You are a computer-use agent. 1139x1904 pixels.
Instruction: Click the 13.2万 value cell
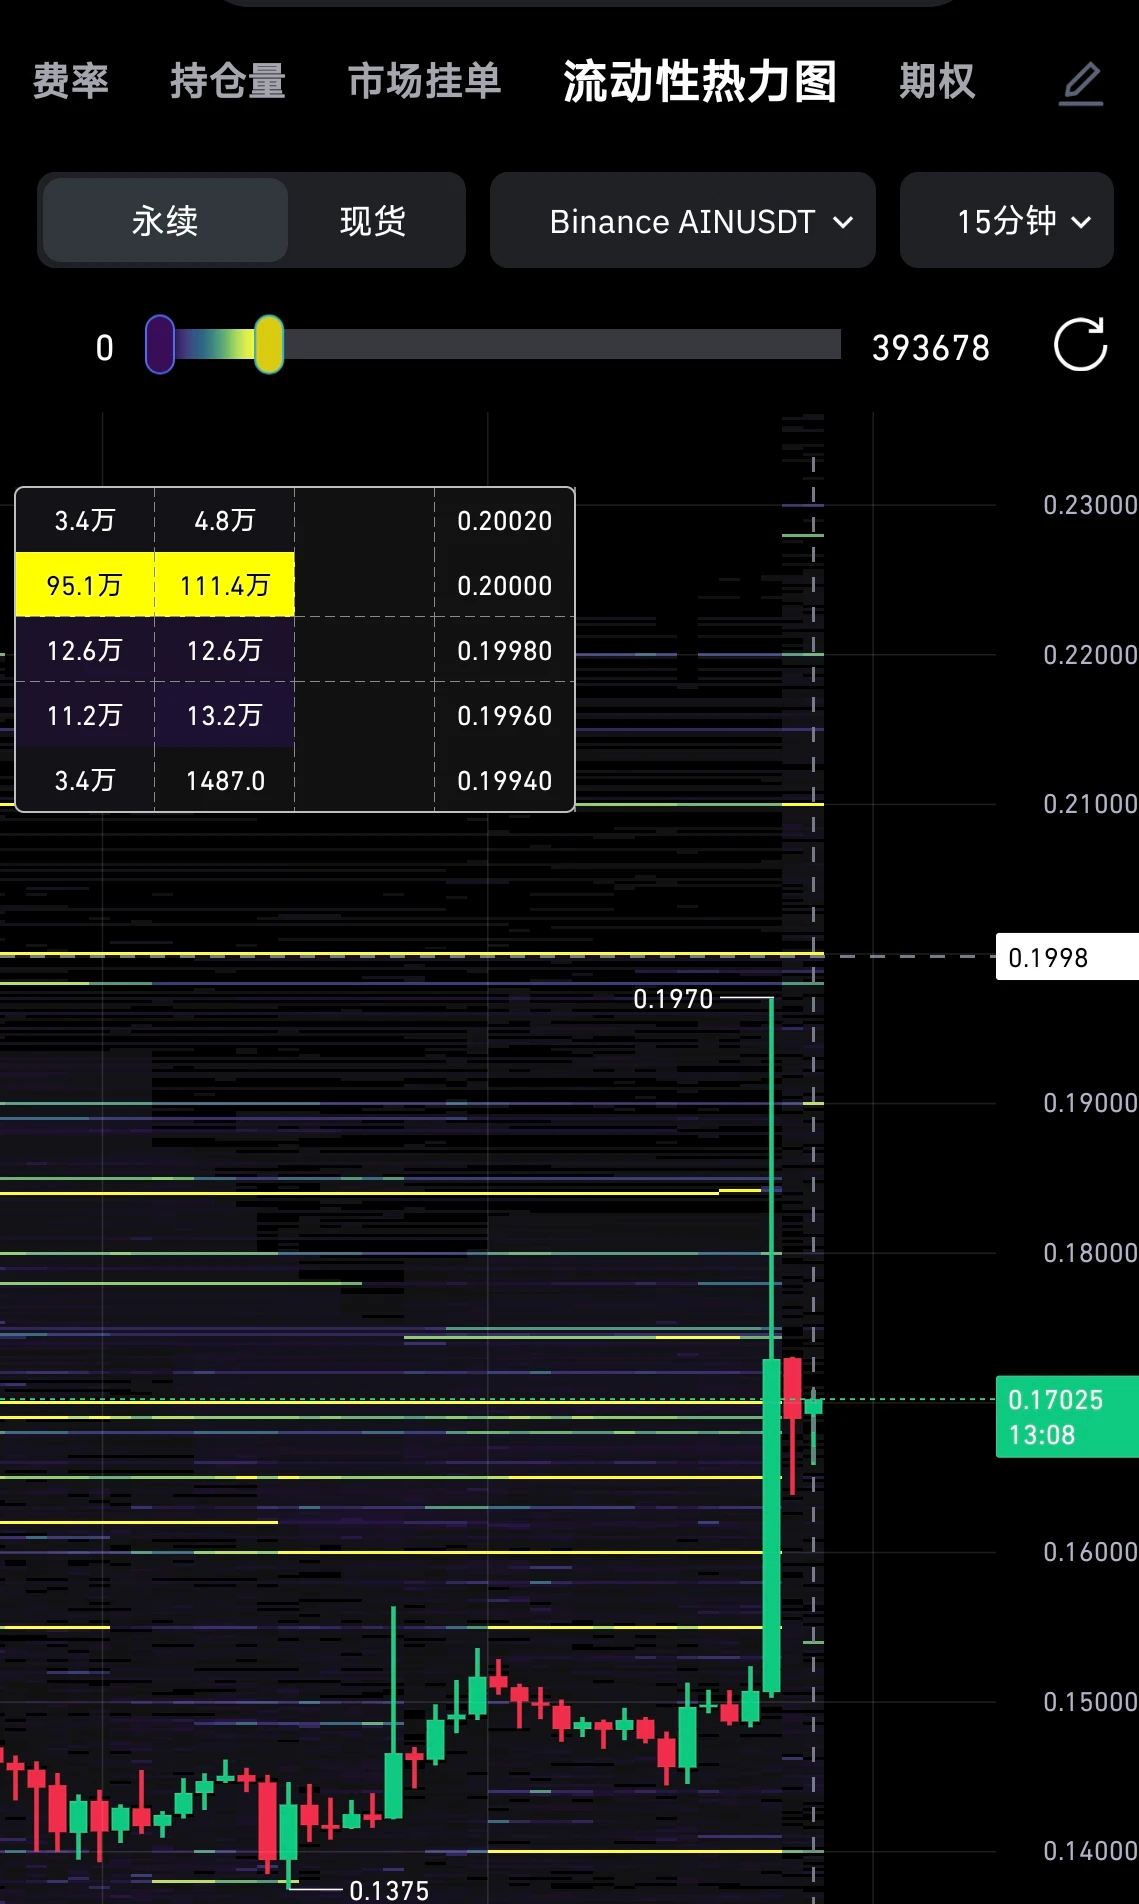(x=225, y=715)
